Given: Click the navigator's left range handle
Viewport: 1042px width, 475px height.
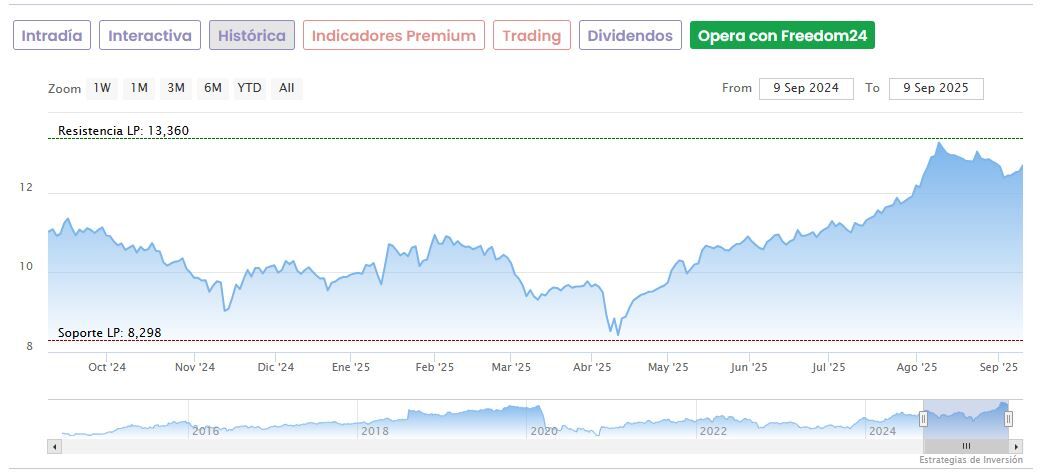Looking at the screenshot, I should 923,419.
